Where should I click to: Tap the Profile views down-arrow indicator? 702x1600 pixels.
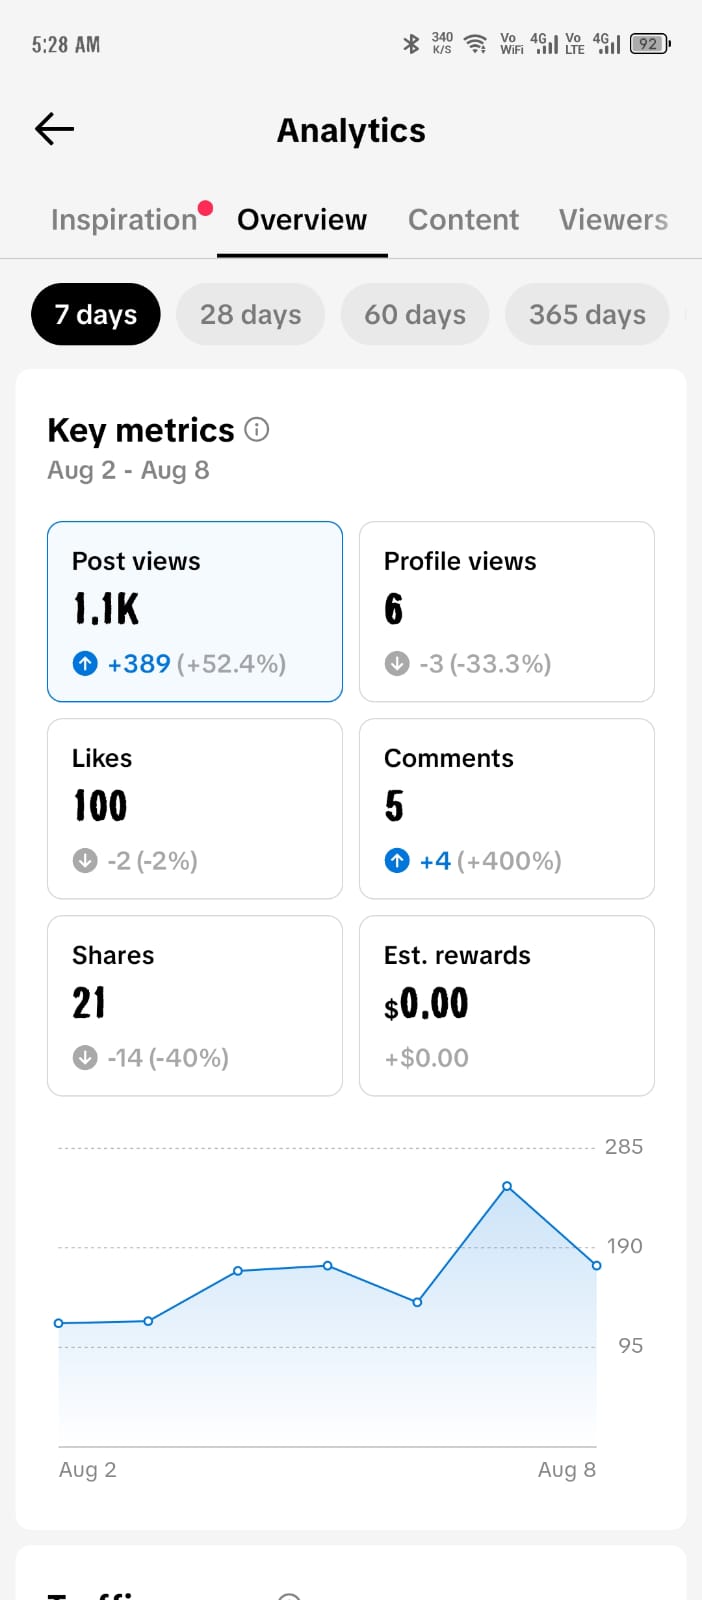click(397, 663)
